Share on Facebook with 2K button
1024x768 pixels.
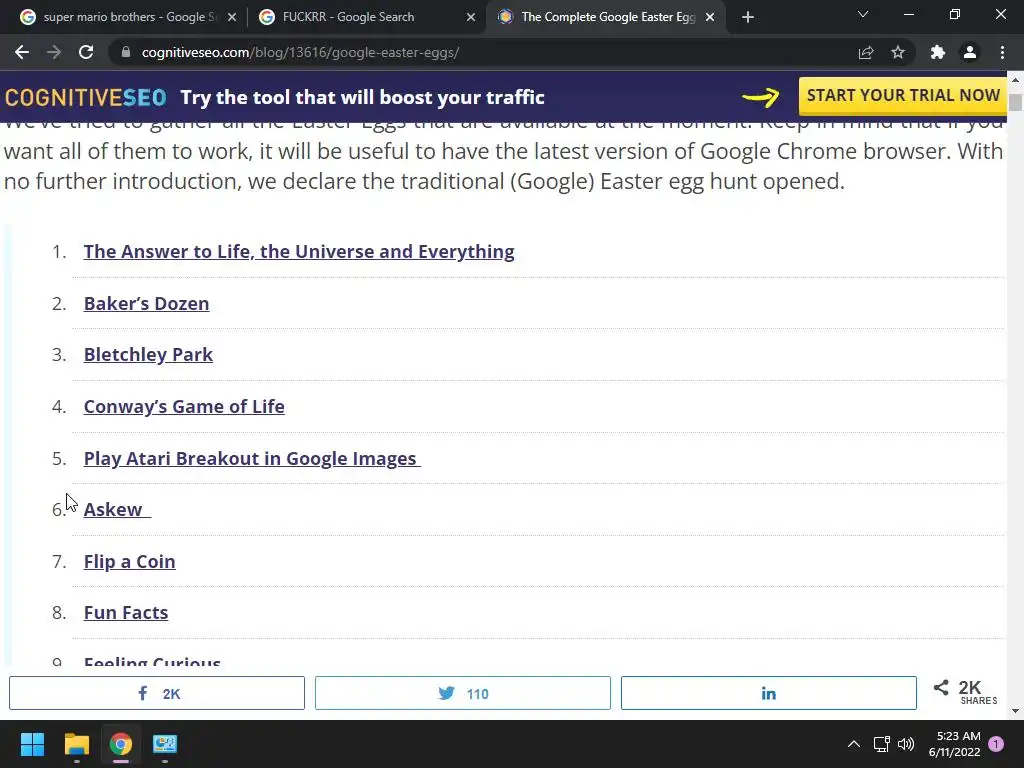click(x=157, y=693)
